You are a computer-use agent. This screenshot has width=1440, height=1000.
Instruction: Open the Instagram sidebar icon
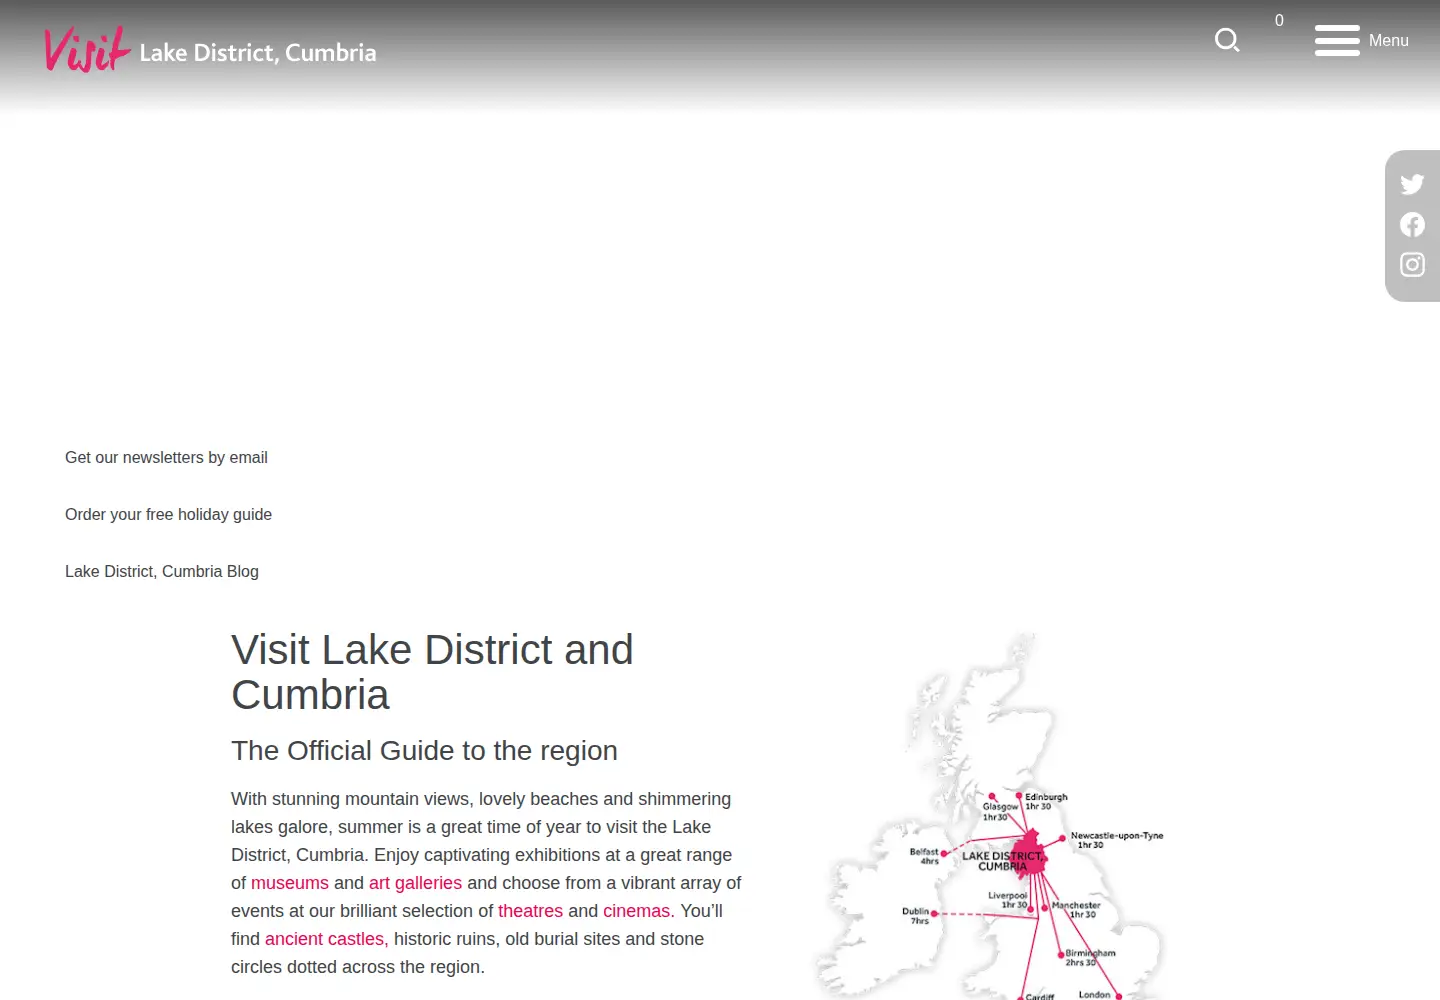(1412, 264)
